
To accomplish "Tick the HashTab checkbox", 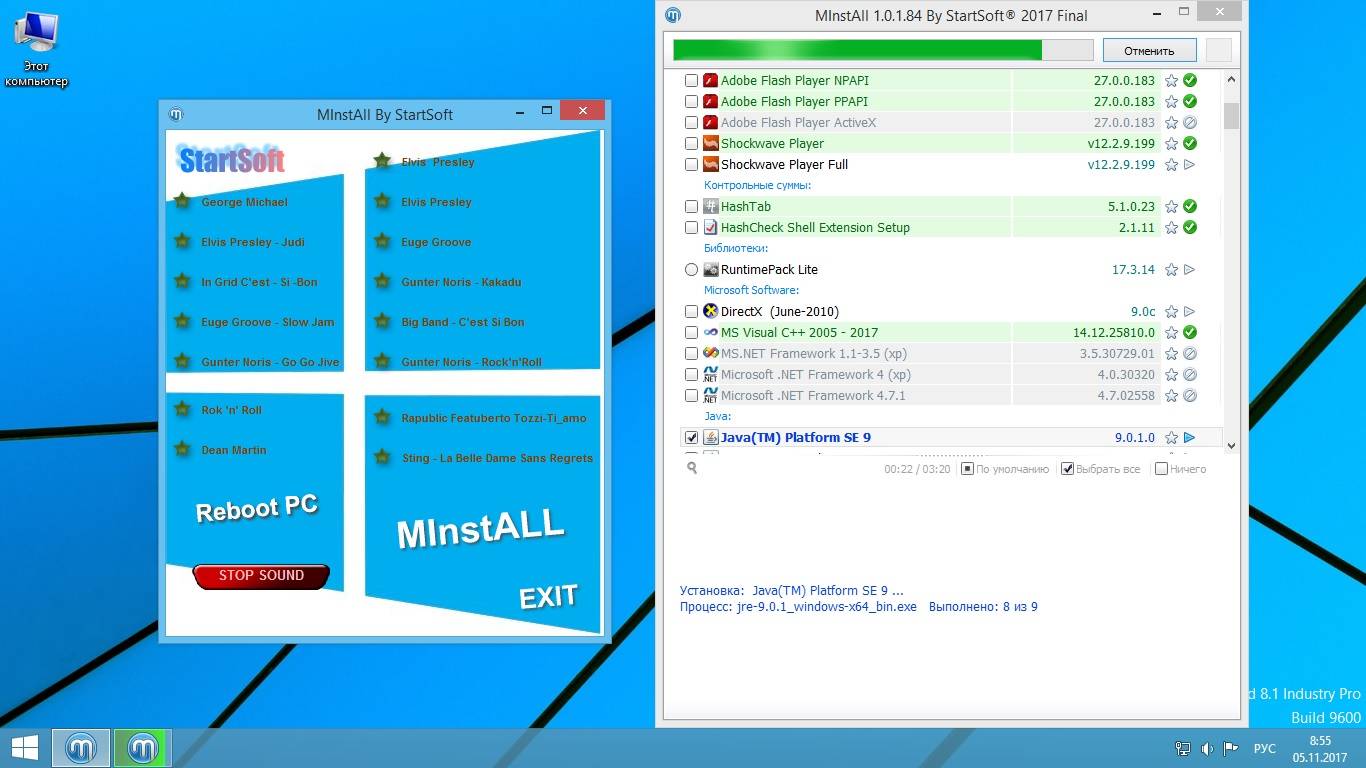I will [691, 206].
